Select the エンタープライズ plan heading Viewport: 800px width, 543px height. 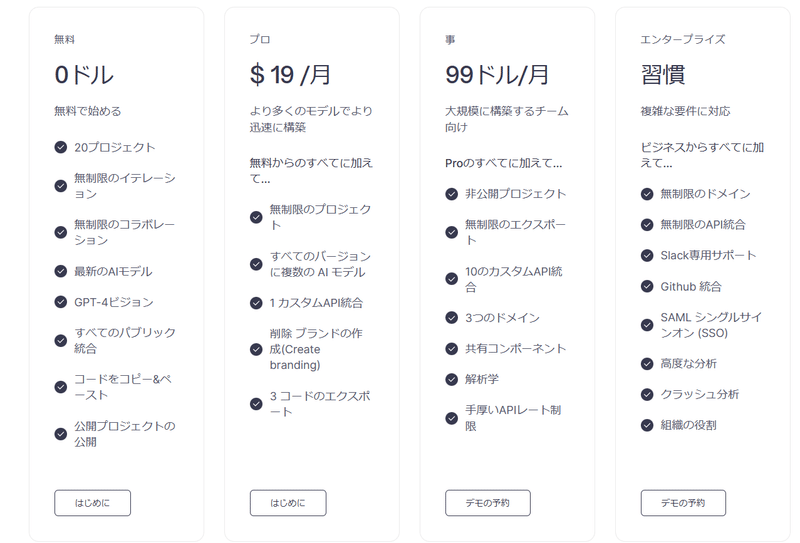(683, 39)
